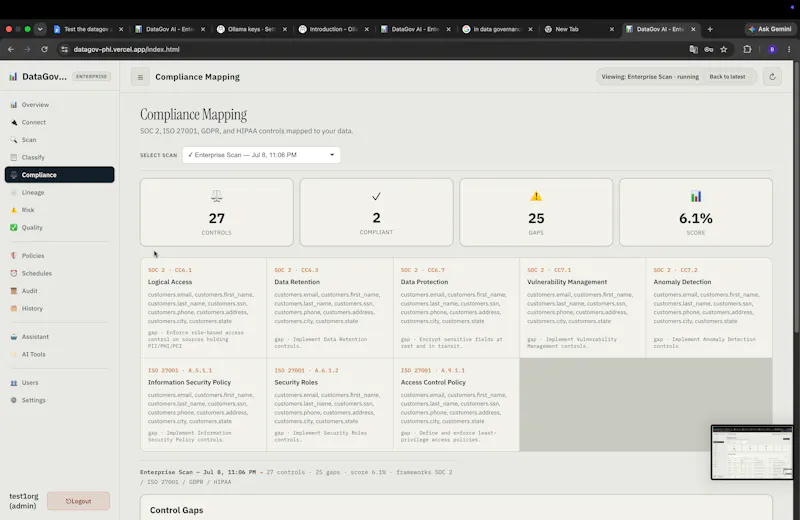This screenshot has height=520, width=800.
Task: Open the Select Scan dropdown
Action: click(x=261, y=155)
